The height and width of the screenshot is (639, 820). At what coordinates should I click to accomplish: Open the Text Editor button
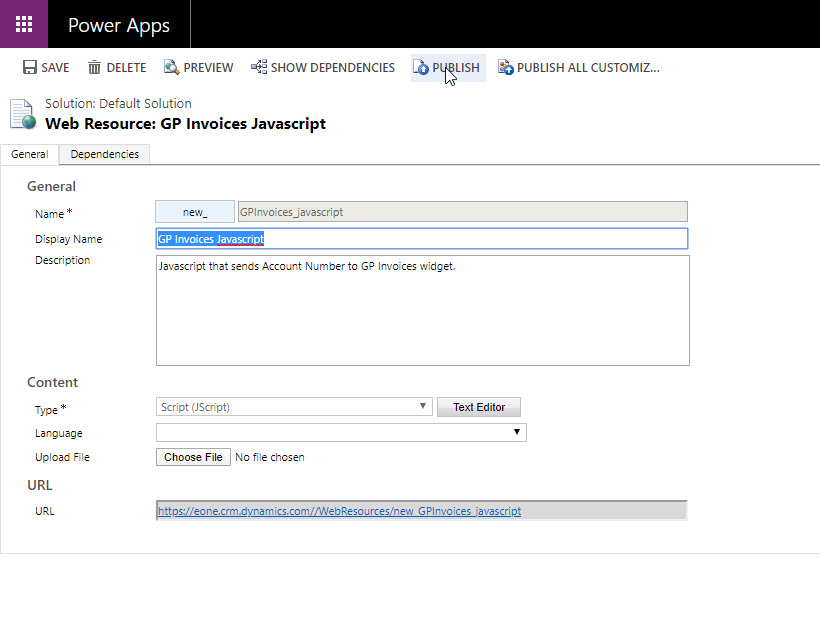click(x=479, y=407)
